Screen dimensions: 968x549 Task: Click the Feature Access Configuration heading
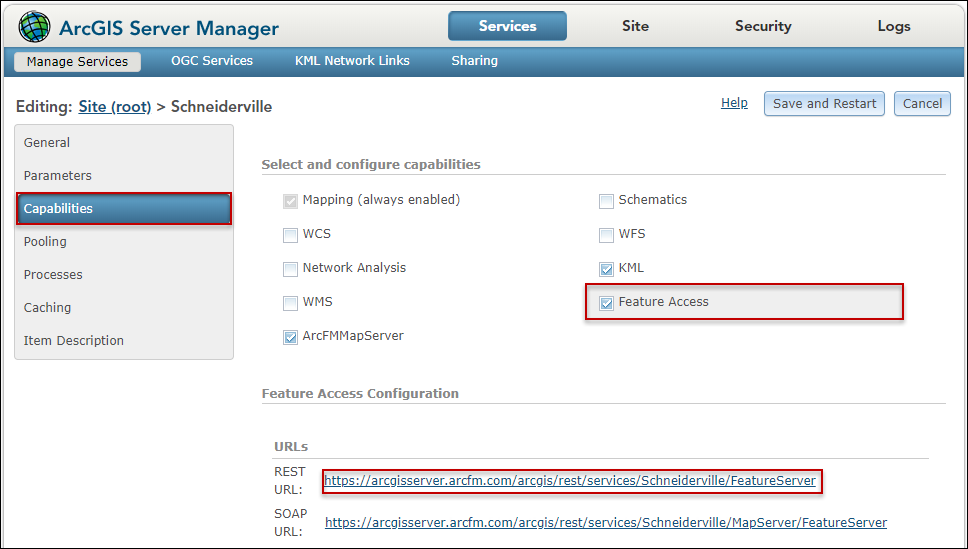click(x=360, y=393)
